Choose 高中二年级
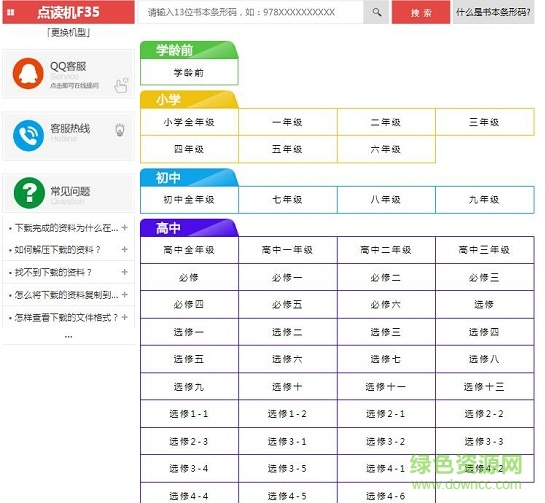Screen dimensions: 545x503 (386, 250)
